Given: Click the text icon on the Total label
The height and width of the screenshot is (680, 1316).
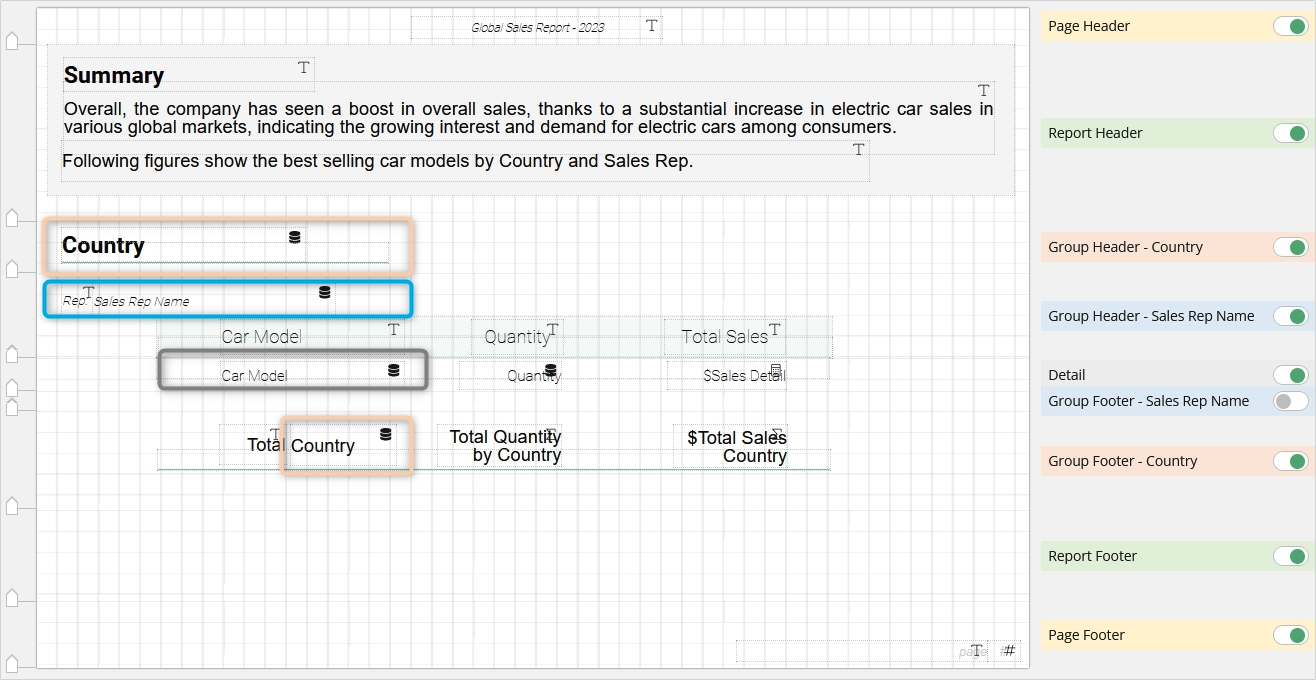Looking at the screenshot, I should tap(275, 434).
